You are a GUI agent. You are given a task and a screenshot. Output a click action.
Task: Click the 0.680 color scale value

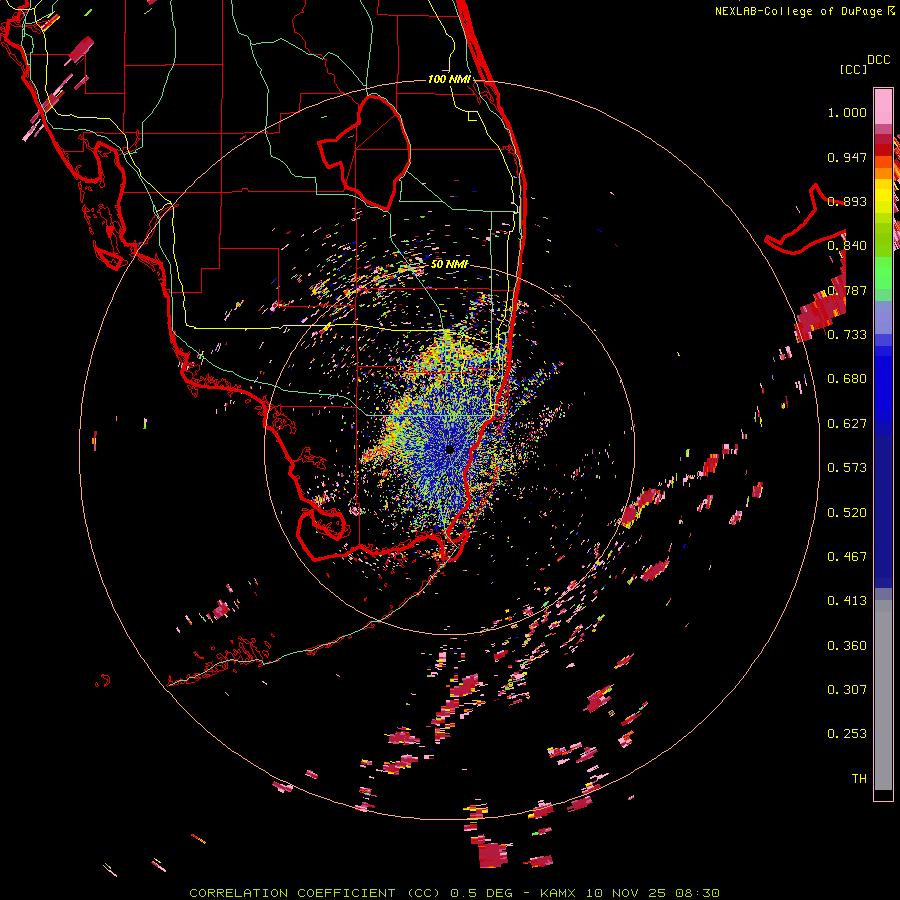pos(847,379)
